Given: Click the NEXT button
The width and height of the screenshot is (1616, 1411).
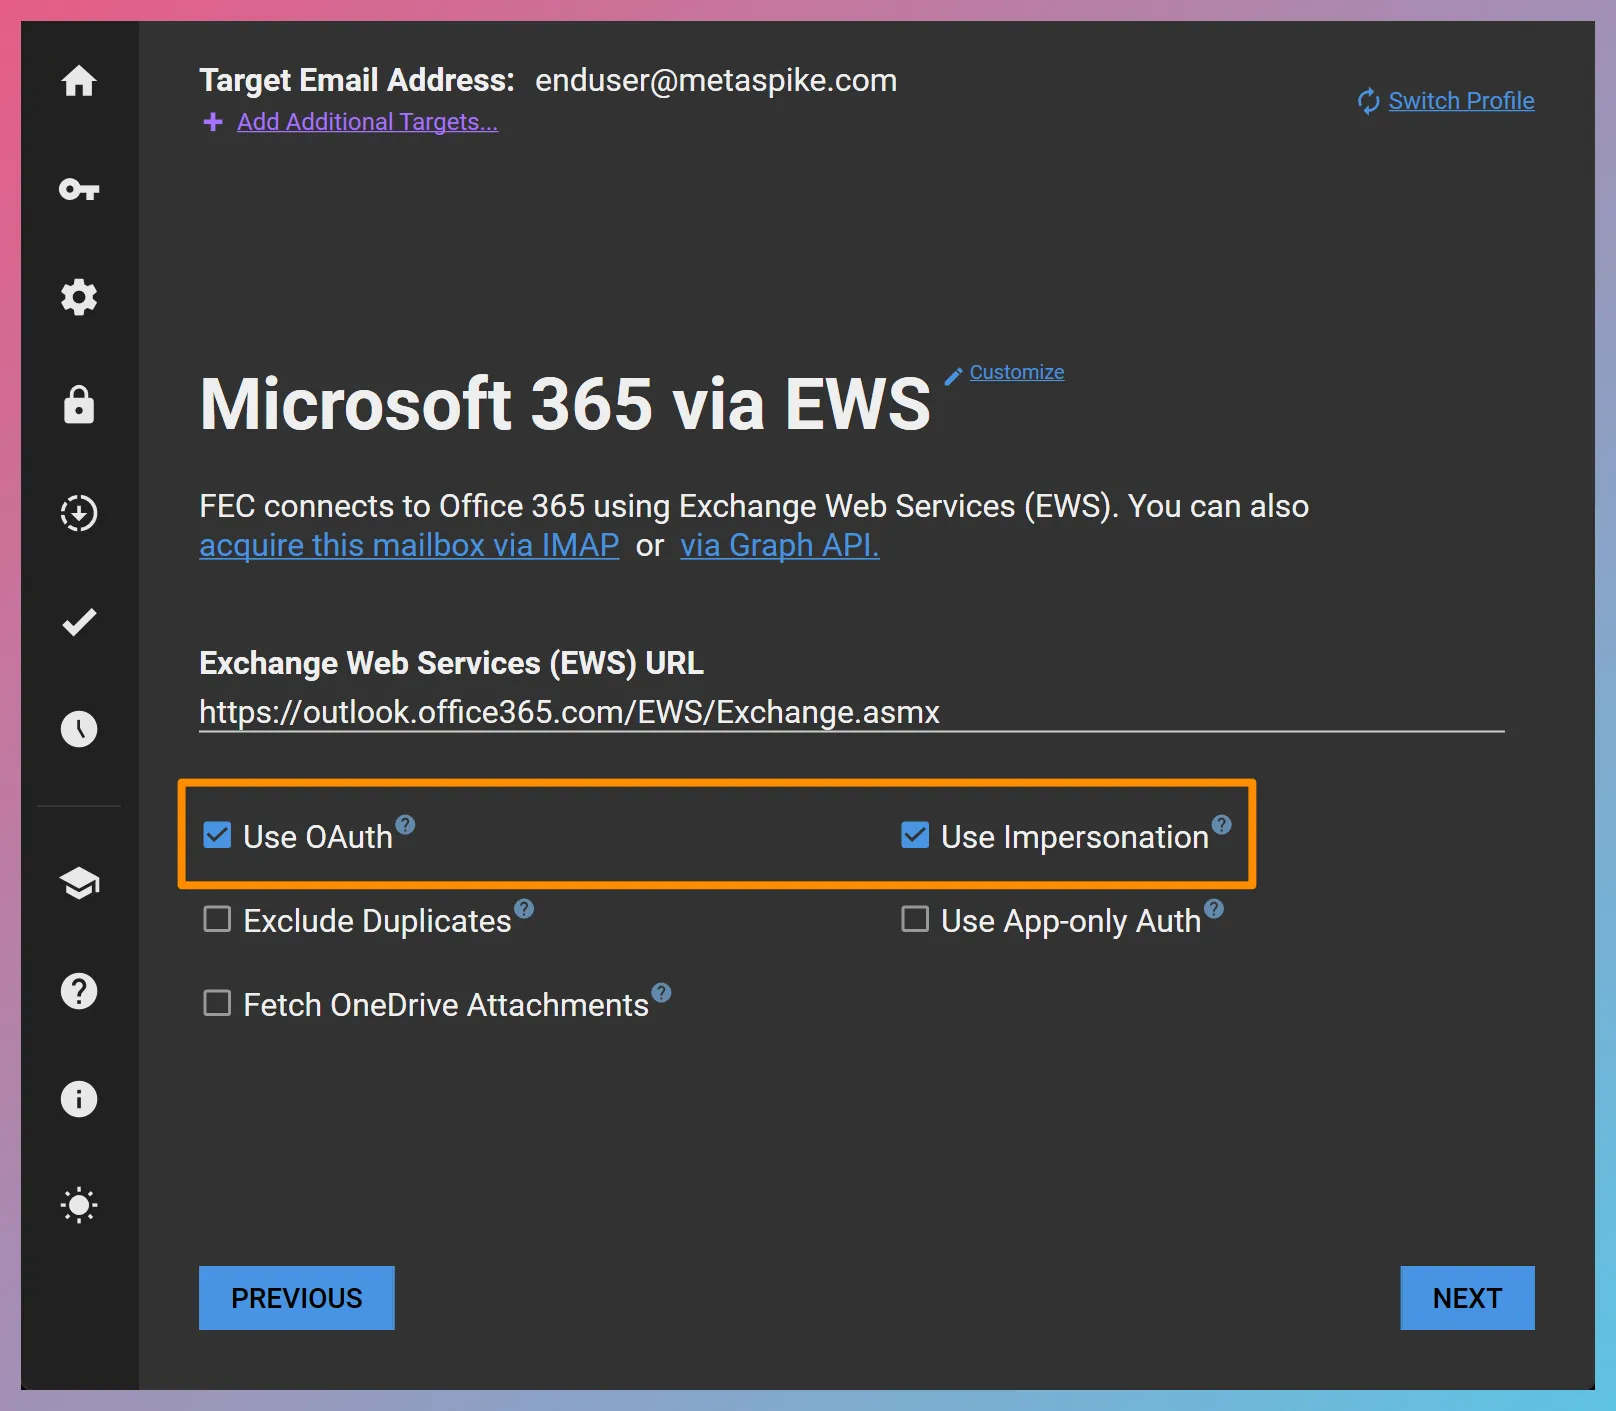Looking at the screenshot, I should 1467,1298.
